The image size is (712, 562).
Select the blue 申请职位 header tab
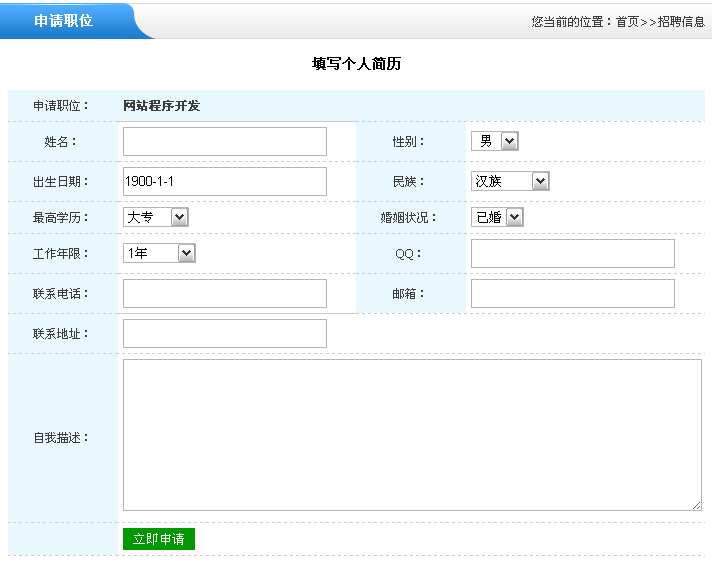coord(64,21)
